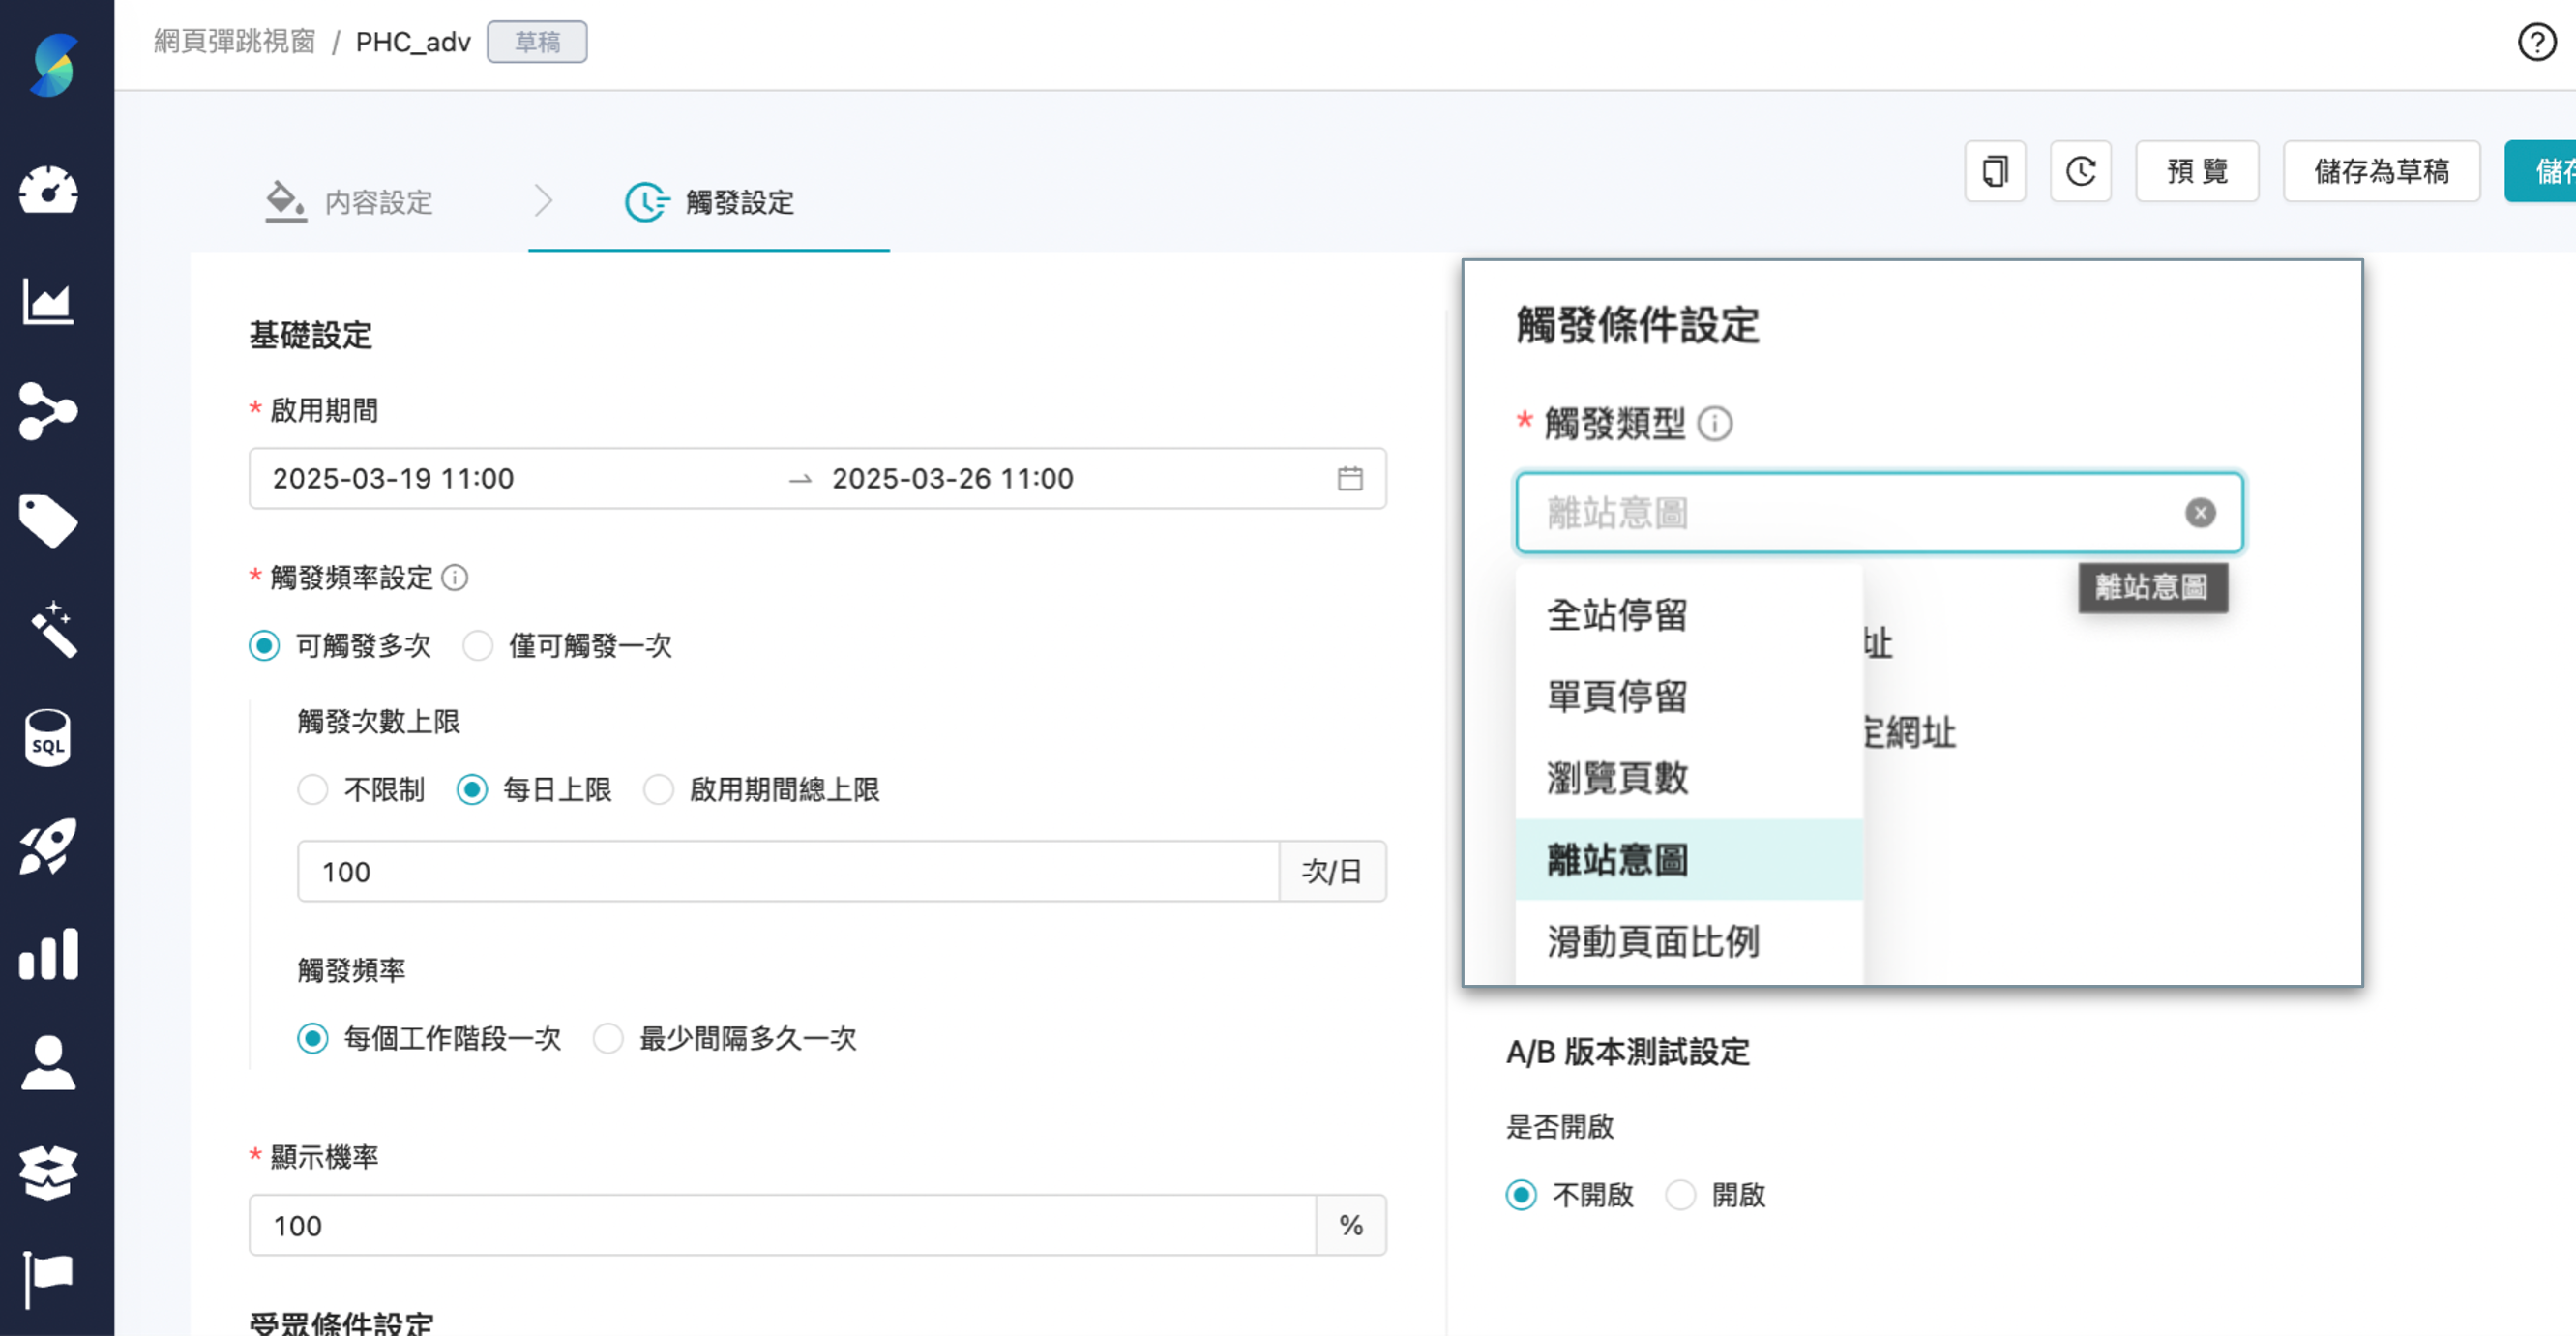2576x1336 pixels.
Task: Choose the 不限制 frequency option
Action: tap(313, 790)
